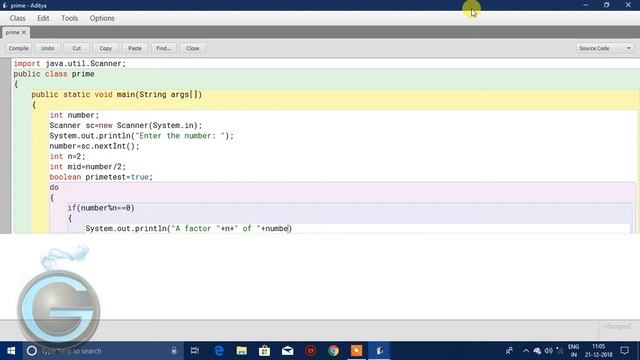Click the 'import java.util.Scanner;' line
Image resolution: width=640 pixels, height=360 pixels.
coord(70,64)
